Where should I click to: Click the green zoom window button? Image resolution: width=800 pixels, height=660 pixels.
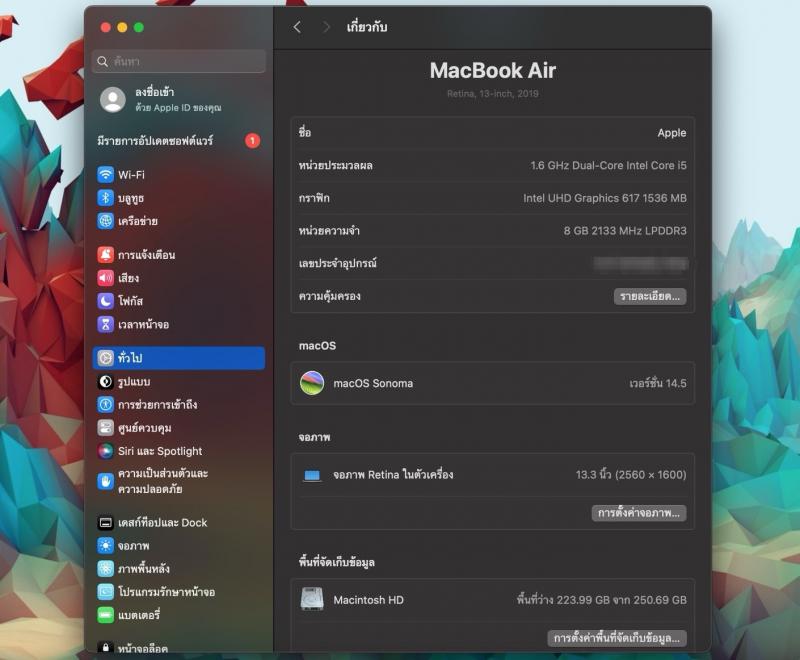pos(139,28)
